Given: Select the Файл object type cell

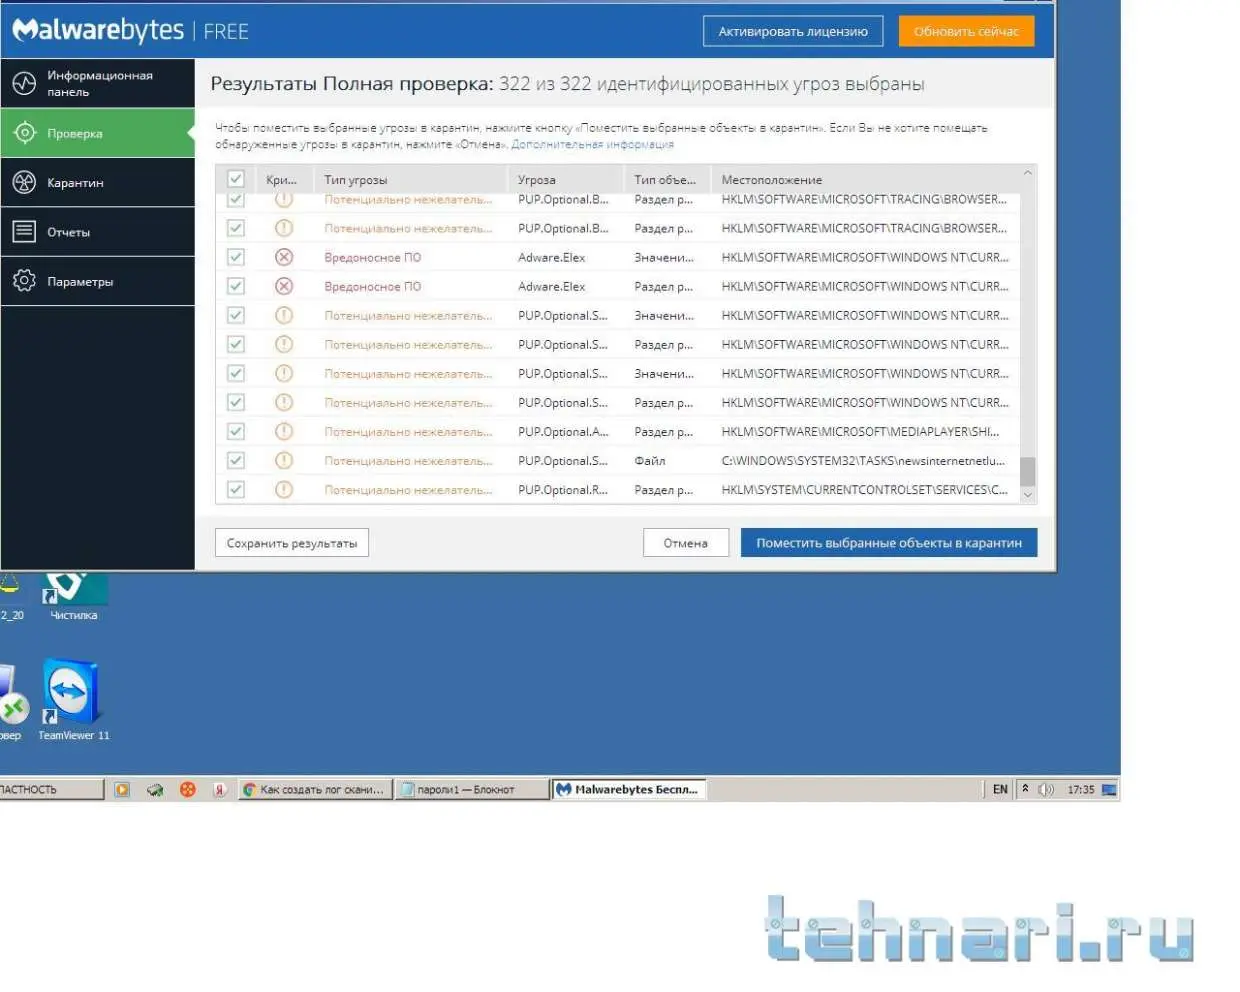Looking at the screenshot, I should (650, 460).
